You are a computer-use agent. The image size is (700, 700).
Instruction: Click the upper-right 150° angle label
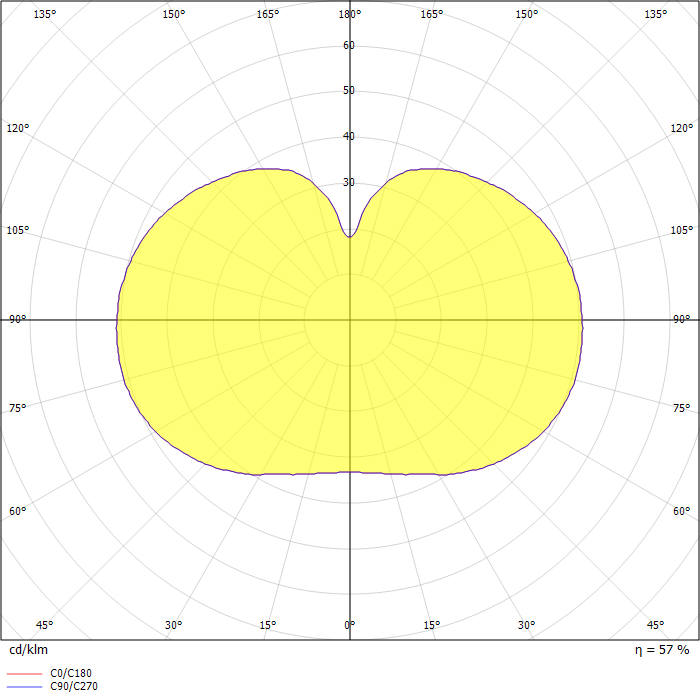click(x=527, y=14)
